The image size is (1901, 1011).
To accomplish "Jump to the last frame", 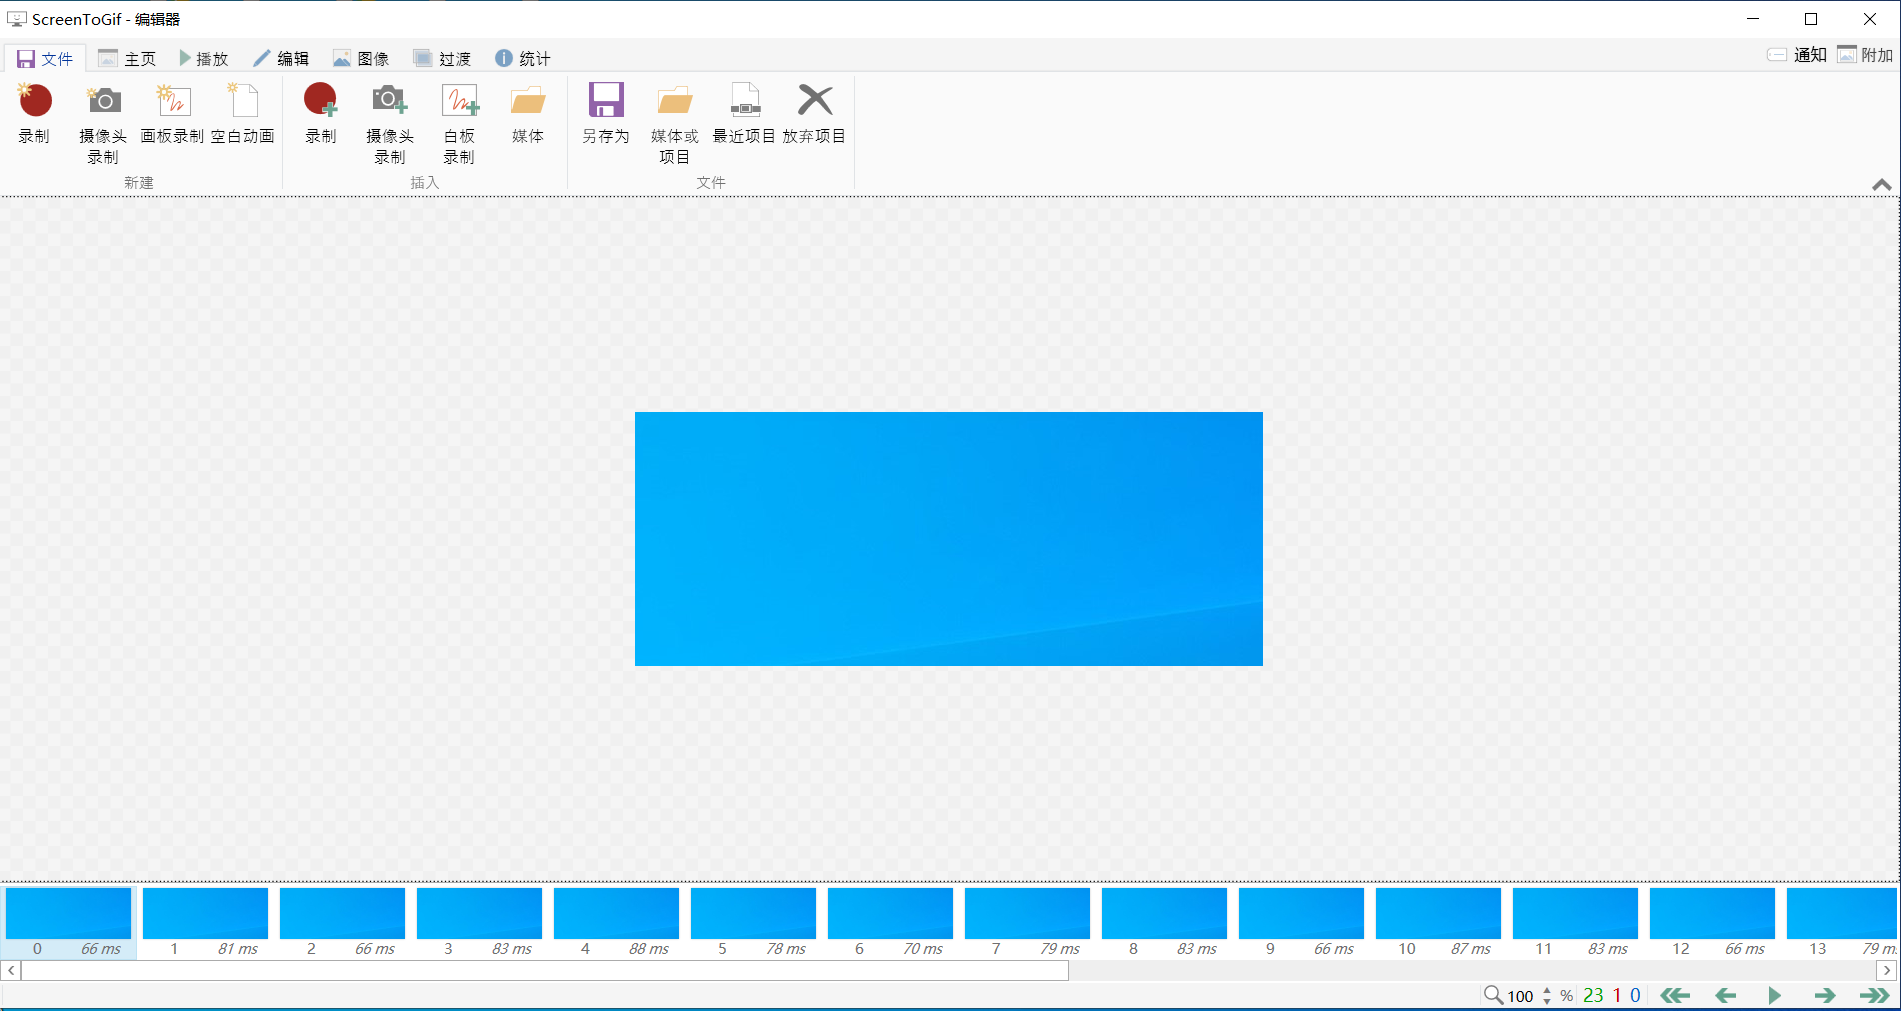I will tap(1874, 995).
